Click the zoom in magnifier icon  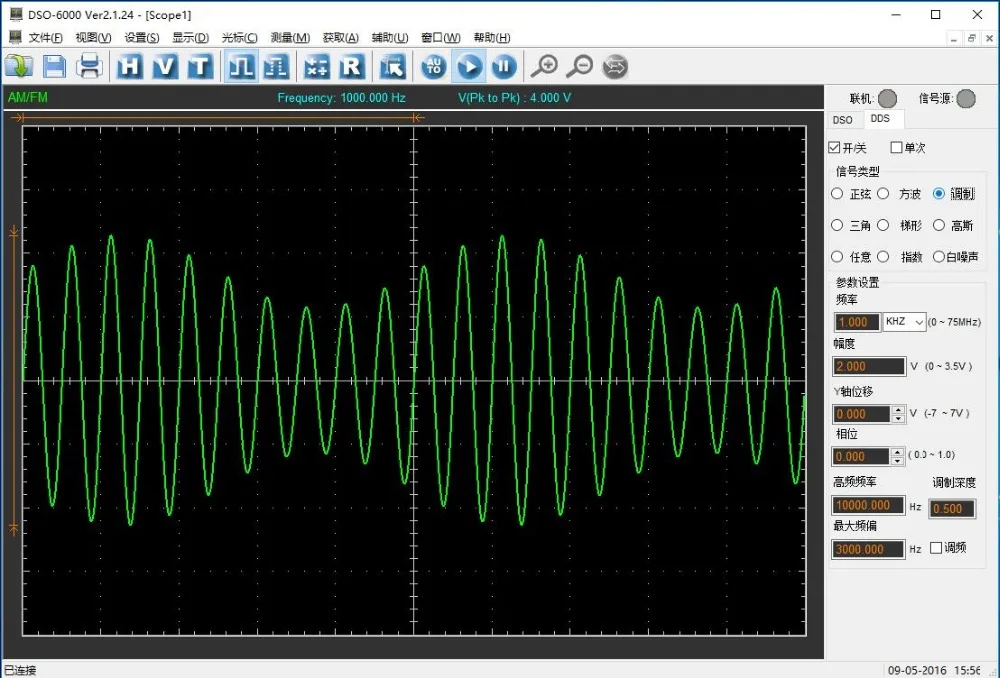point(545,66)
